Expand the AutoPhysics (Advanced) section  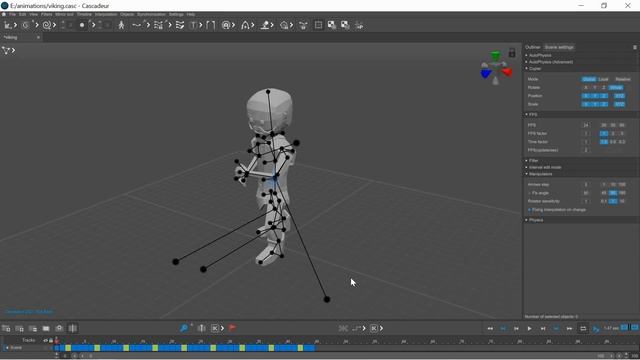(x=551, y=62)
